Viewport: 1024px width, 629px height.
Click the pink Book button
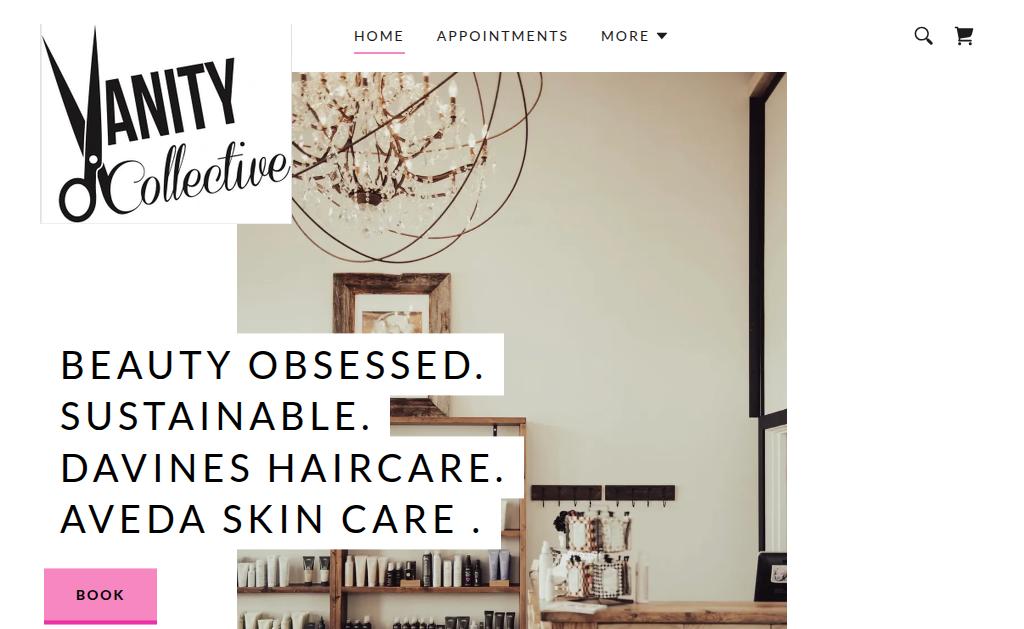(101, 596)
